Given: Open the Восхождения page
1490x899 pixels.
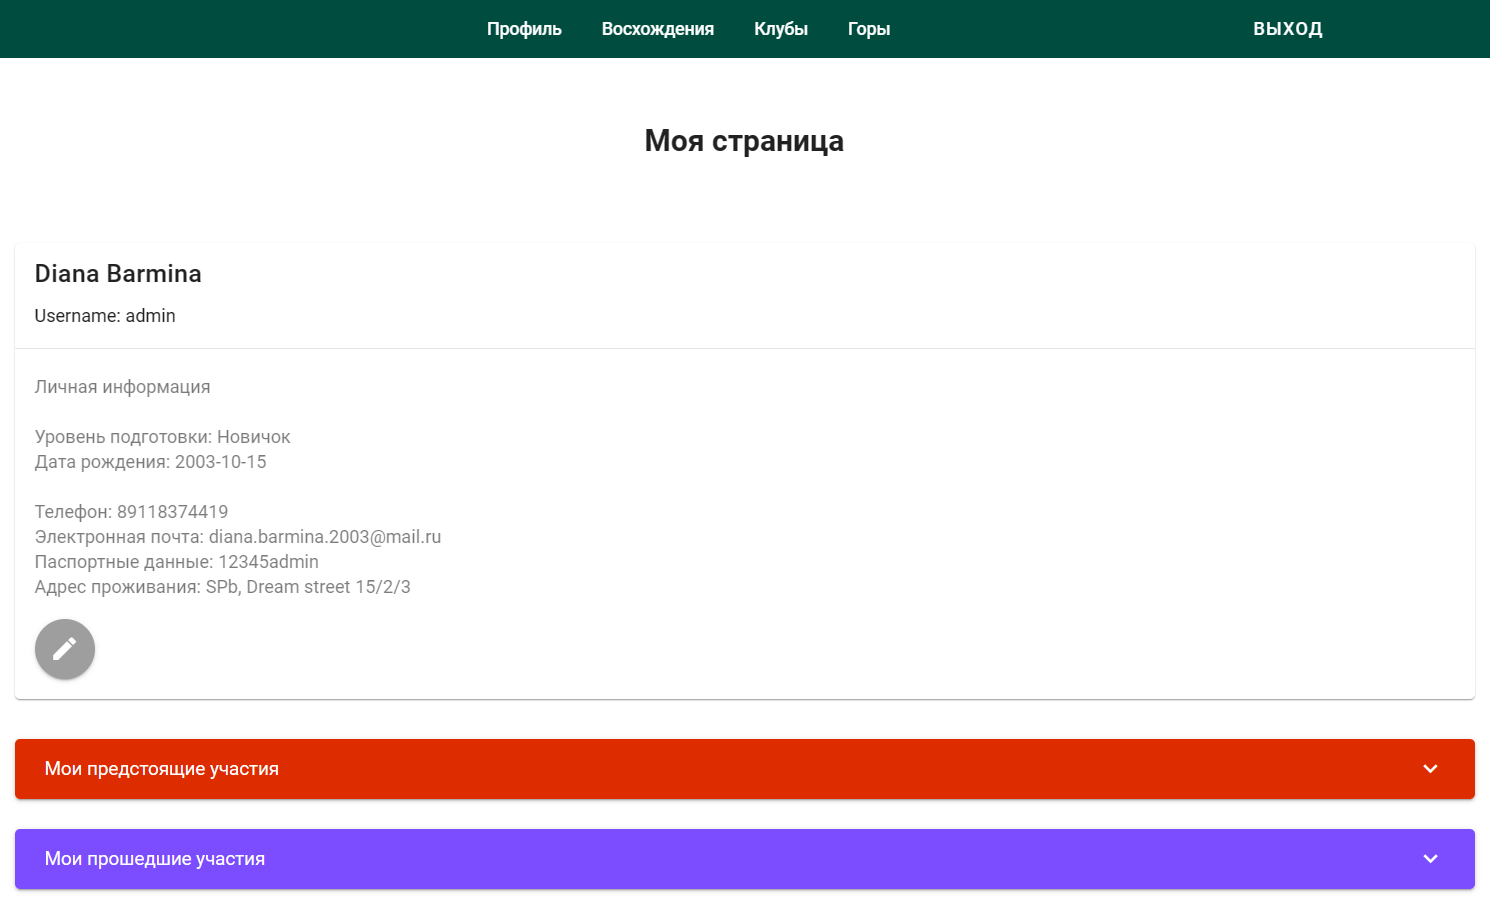Looking at the screenshot, I should tap(657, 28).
